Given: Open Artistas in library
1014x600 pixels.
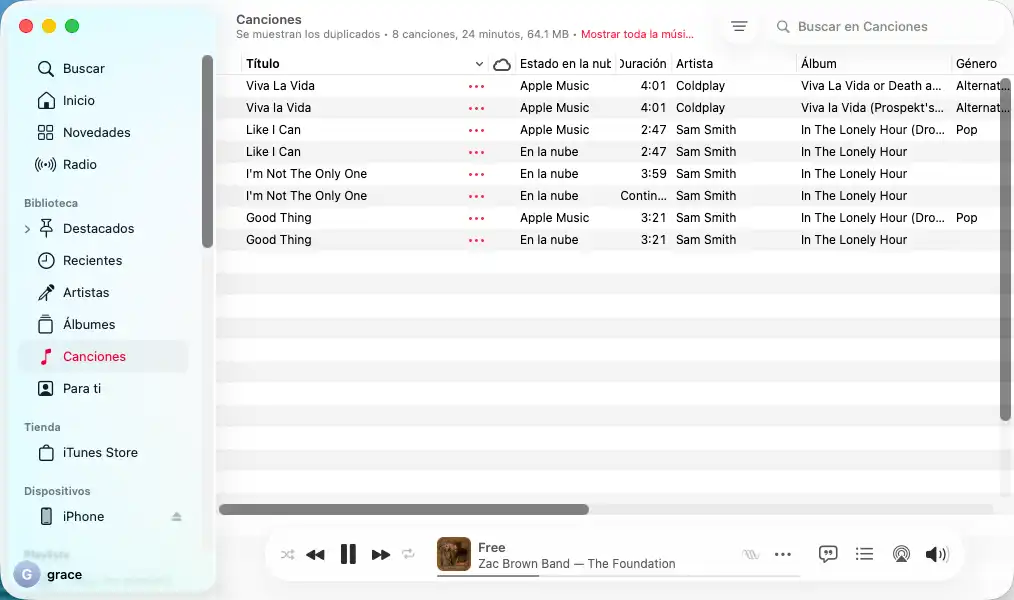Looking at the screenshot, I should (x=74, y=293).
